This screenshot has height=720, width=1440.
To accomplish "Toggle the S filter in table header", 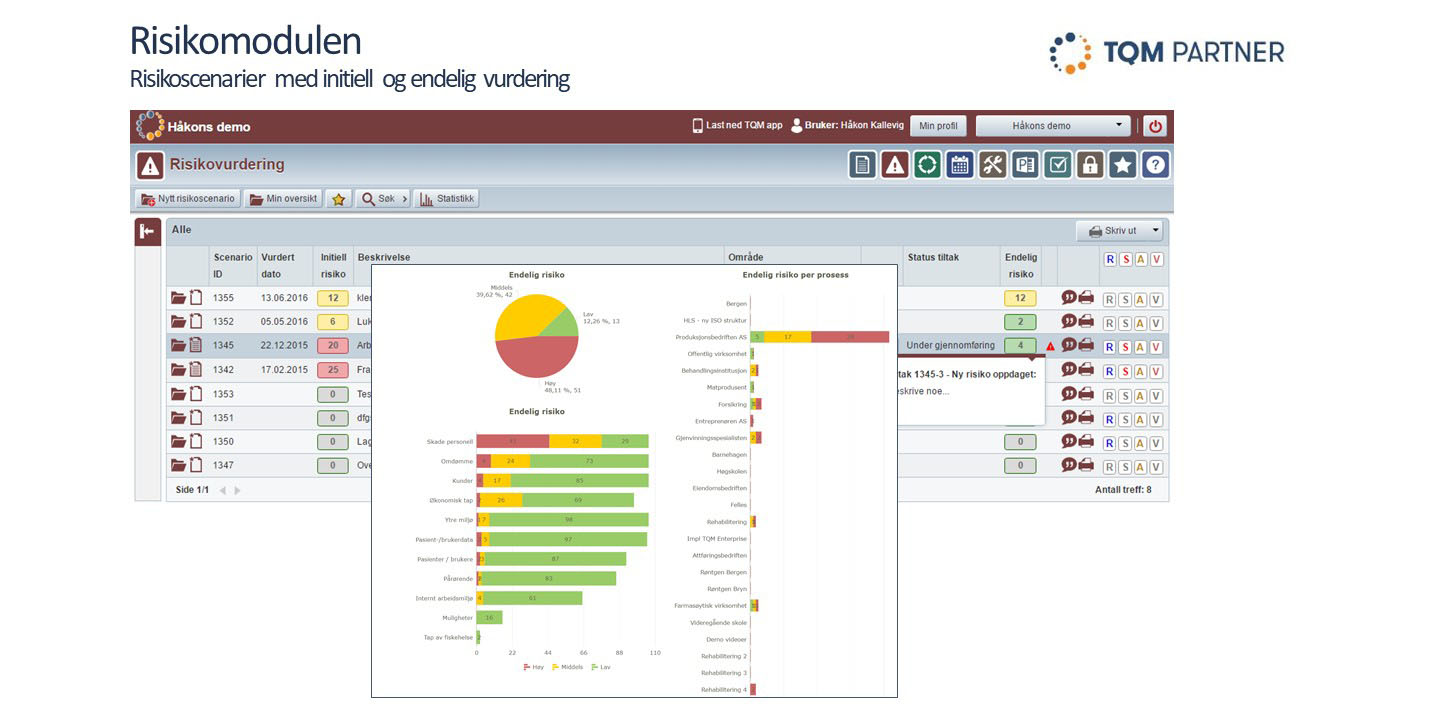I will (x=1125, y=259).
